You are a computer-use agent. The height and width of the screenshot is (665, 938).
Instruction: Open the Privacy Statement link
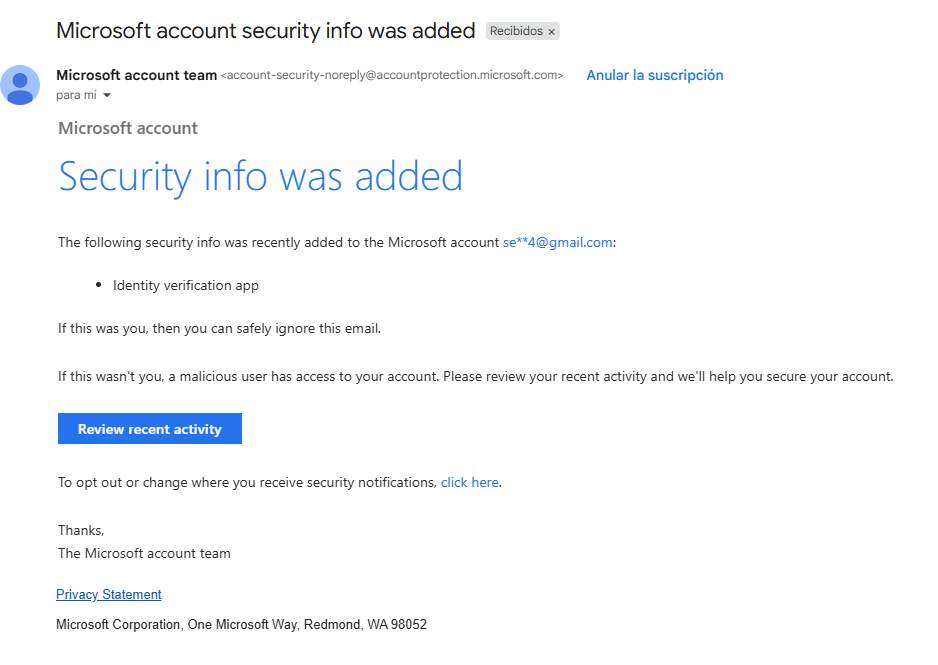pos(109,594)
